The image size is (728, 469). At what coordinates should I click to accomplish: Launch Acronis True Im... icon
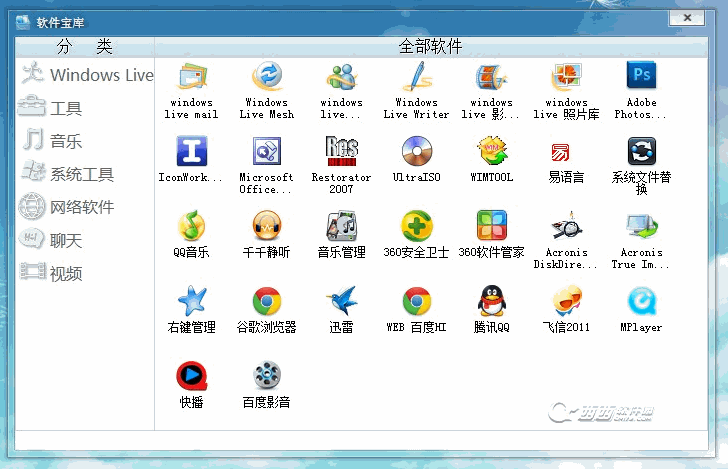pyautogui.click(x=642, y=226)
